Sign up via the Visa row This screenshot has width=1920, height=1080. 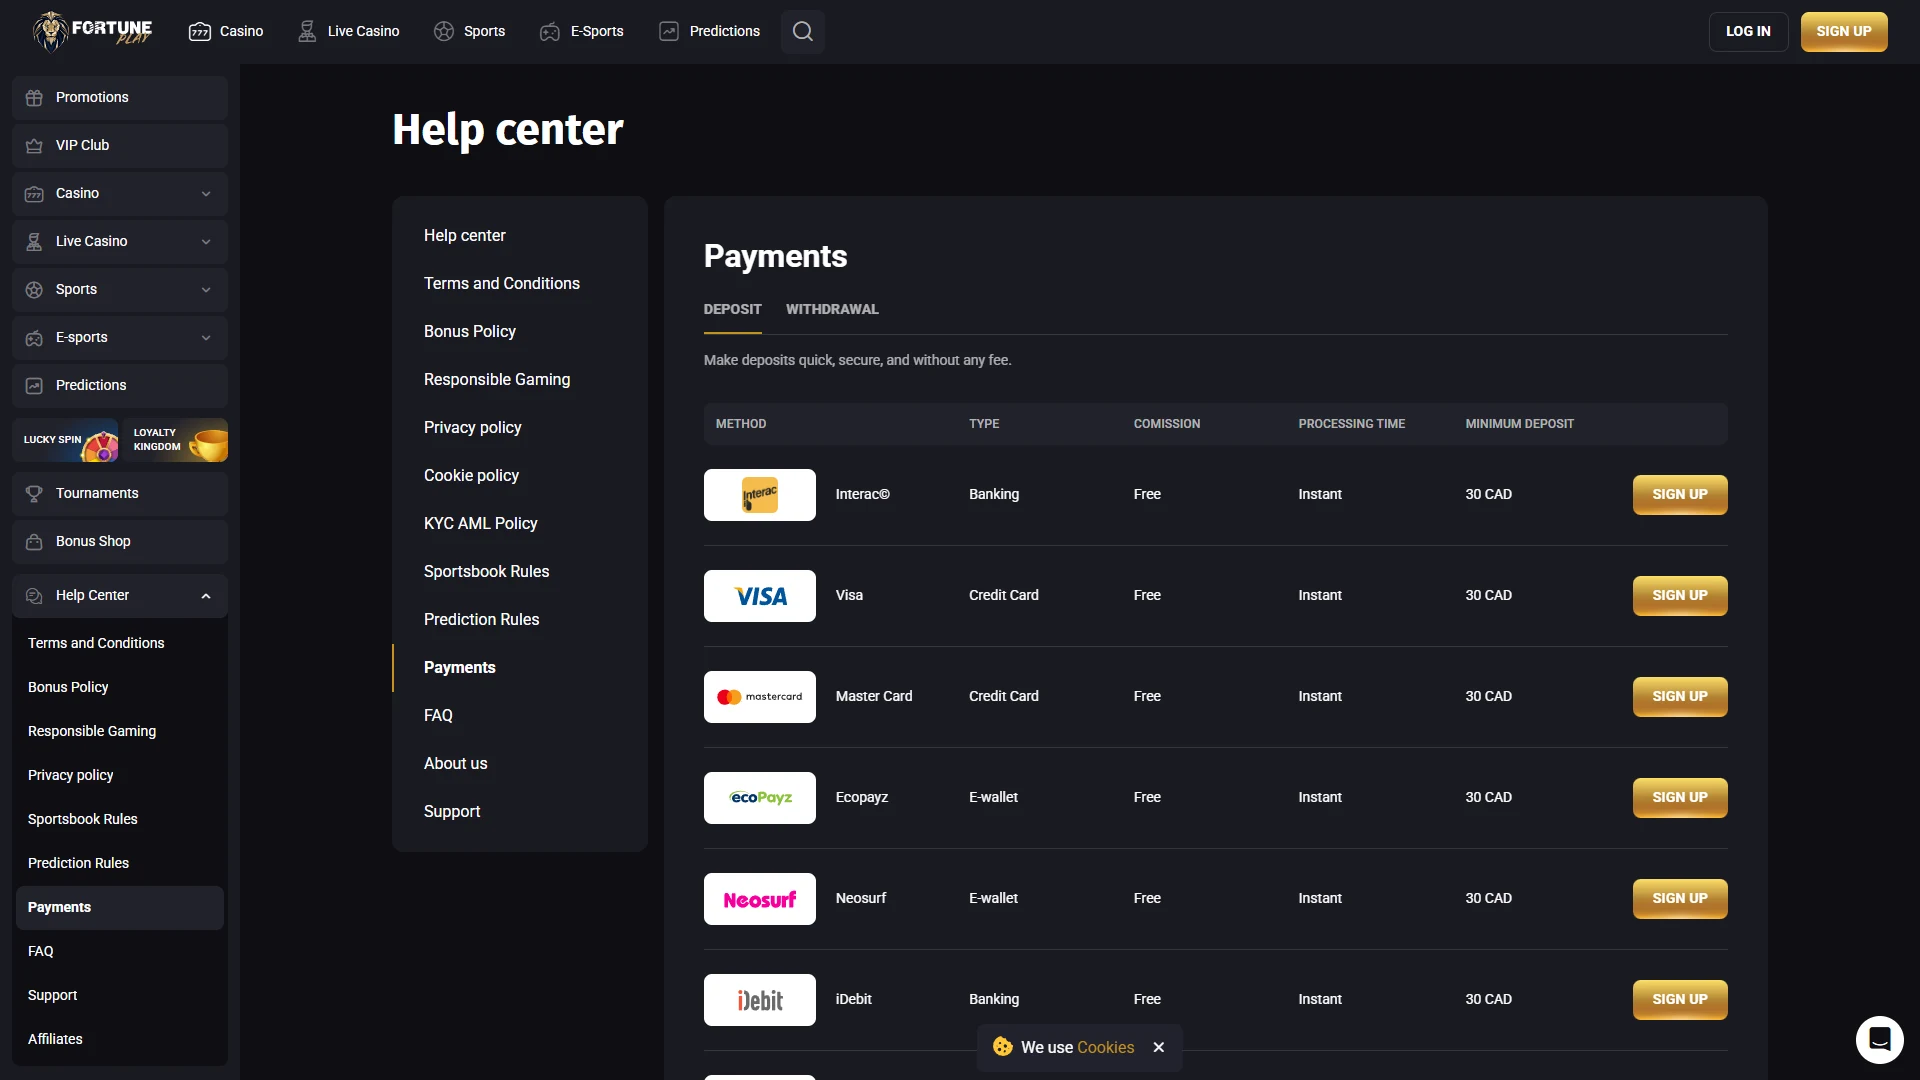pos(1680,596)
